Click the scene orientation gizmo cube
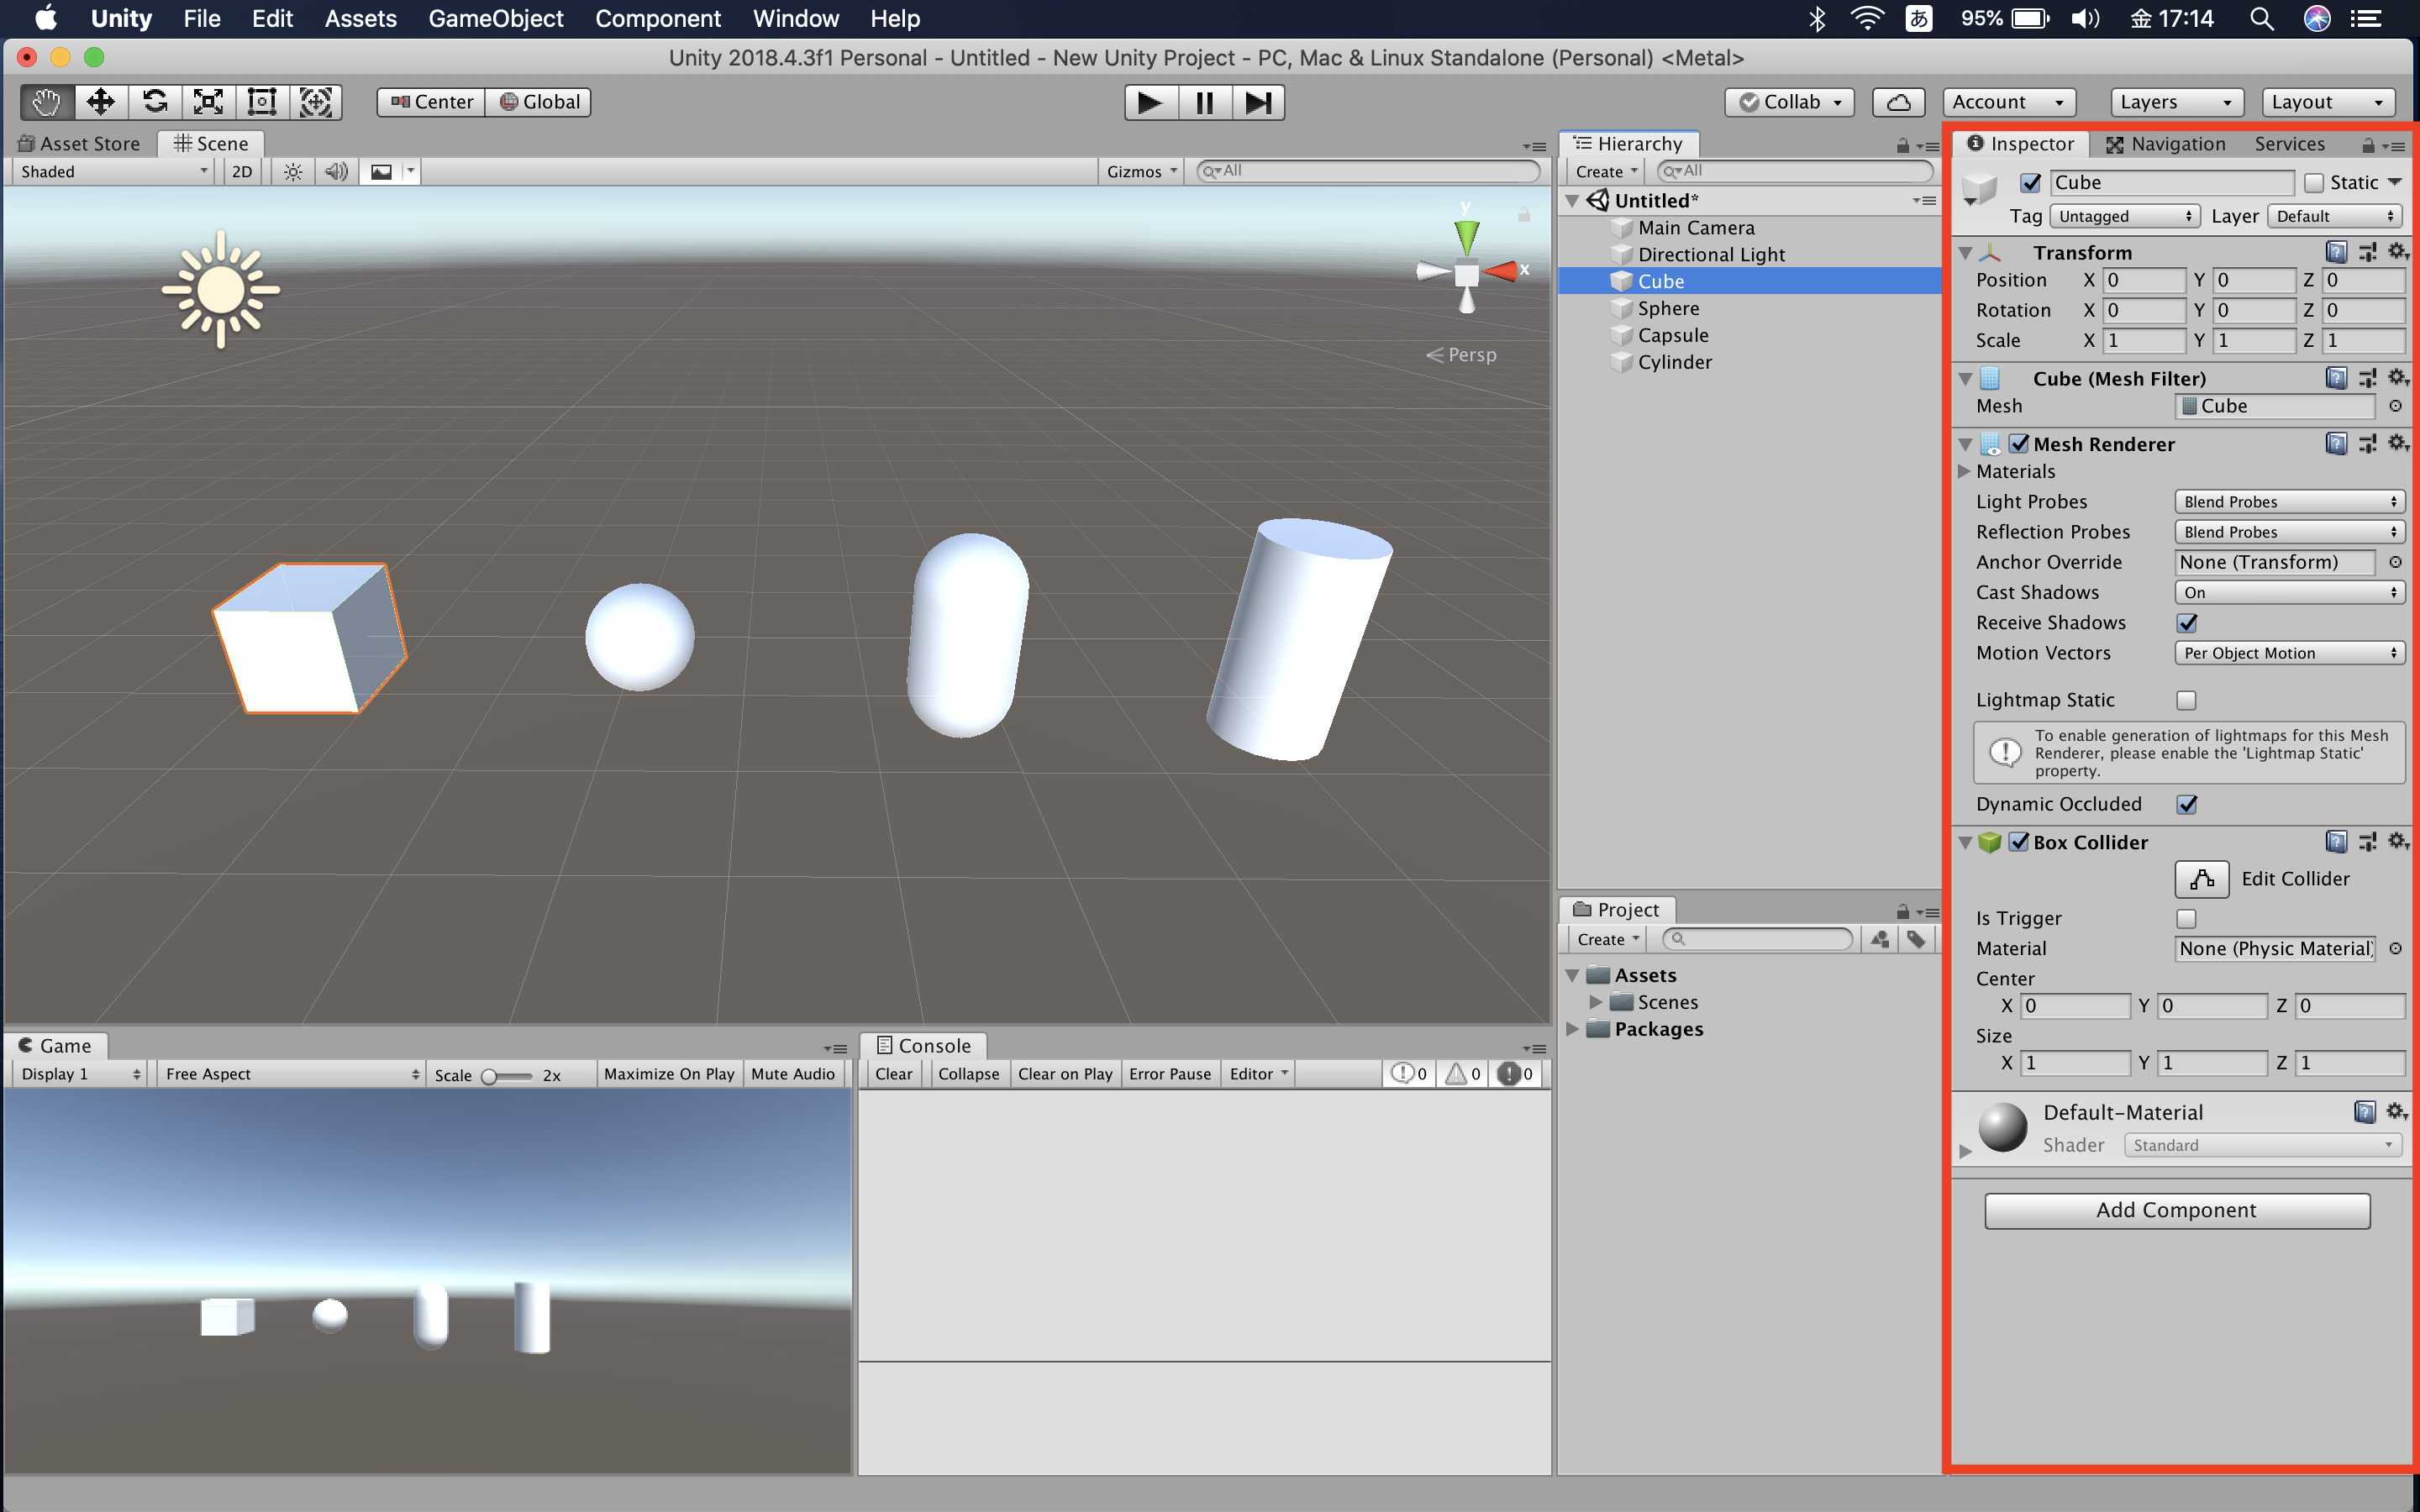Screen dimensions: 2420x1512 point(1466,273)
